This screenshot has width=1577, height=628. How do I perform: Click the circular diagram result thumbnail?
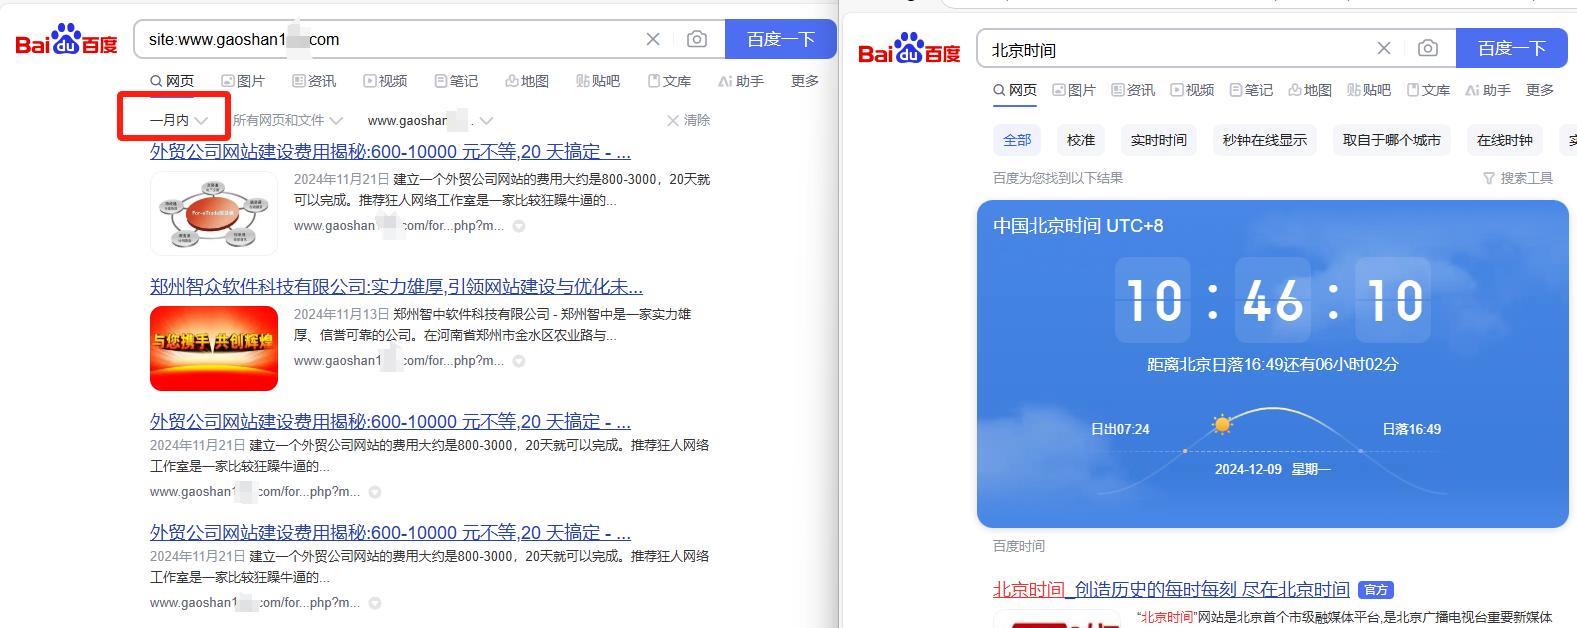[x=214, y=213]
